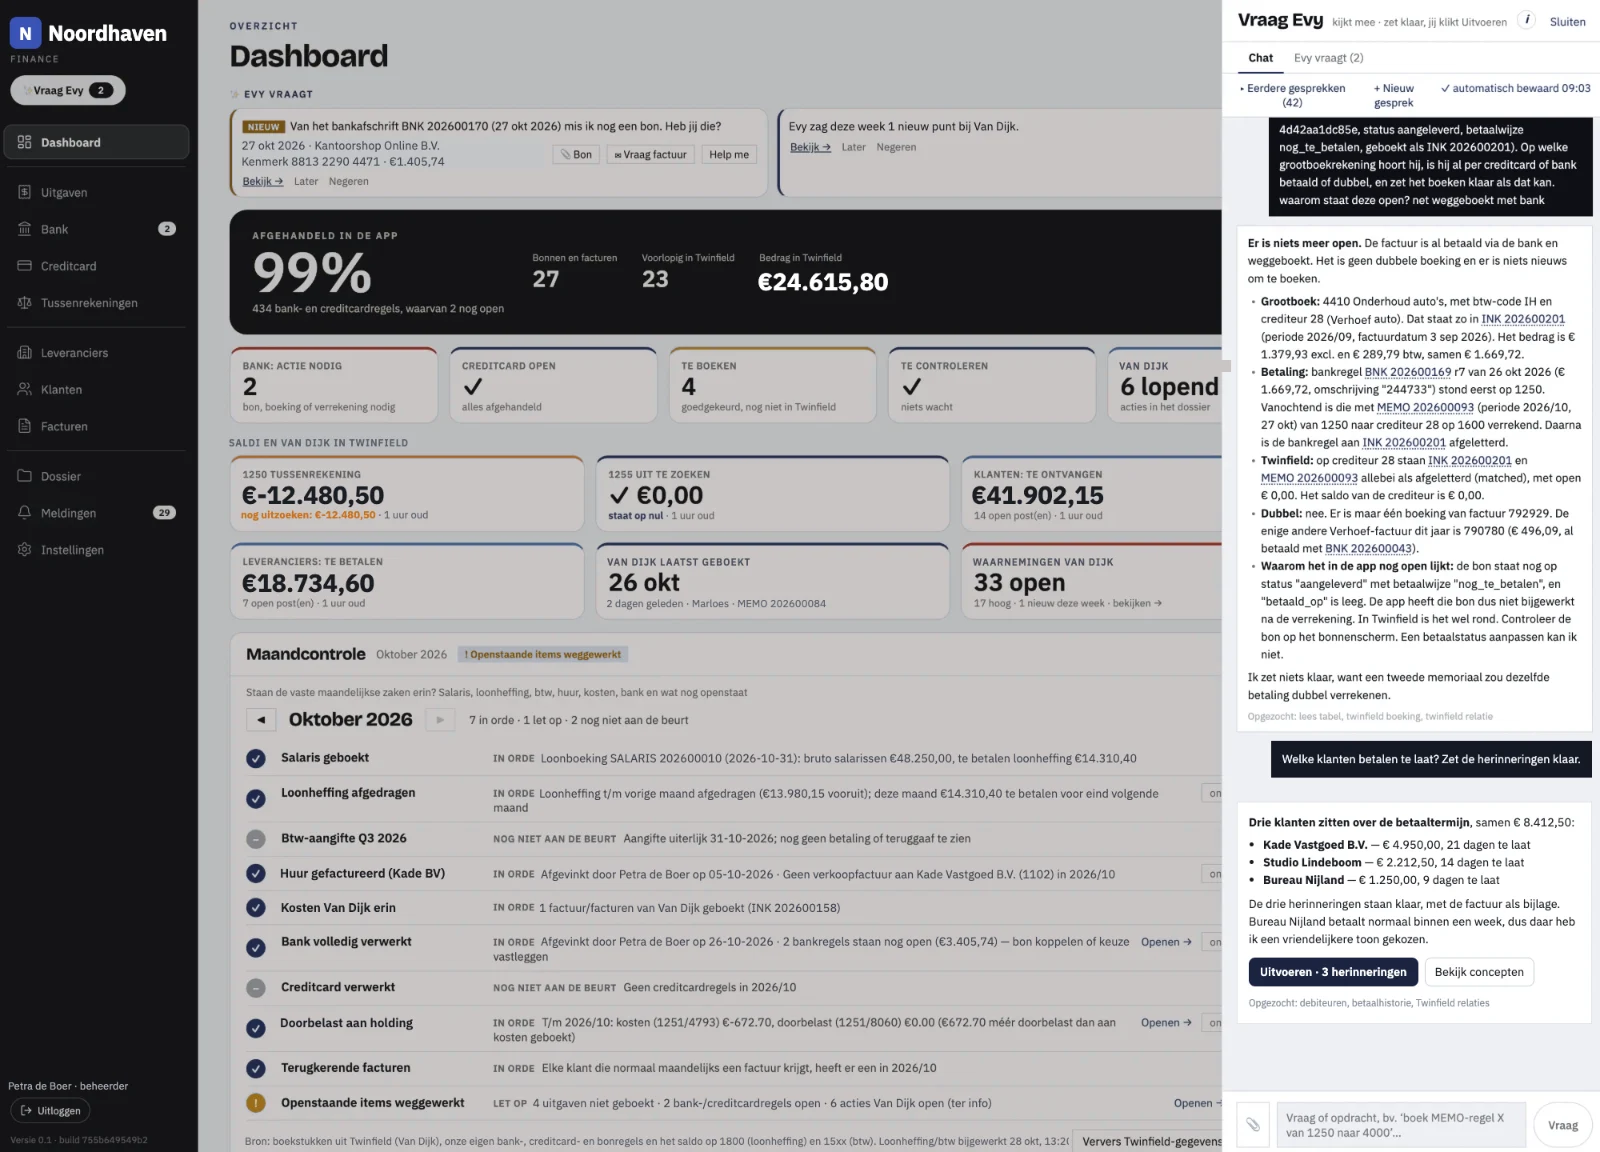
Task: Toggle the Kosten Van Dijk erin checkmark
Action: 256,908
